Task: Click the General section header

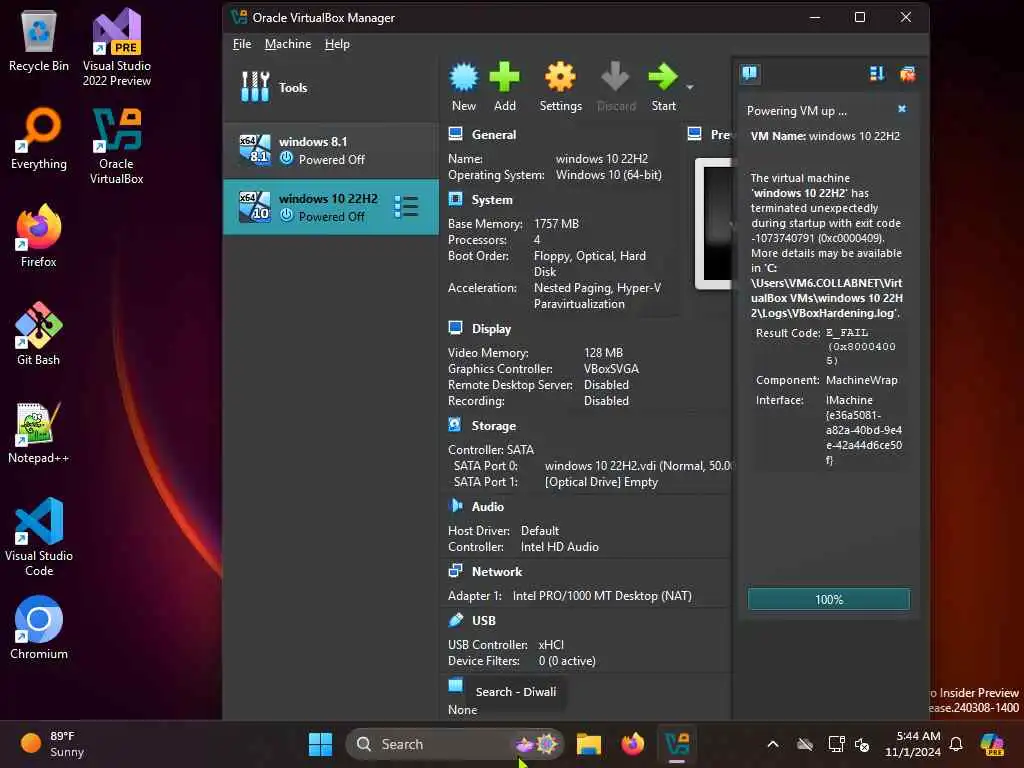Action: [x=494, y=135]
